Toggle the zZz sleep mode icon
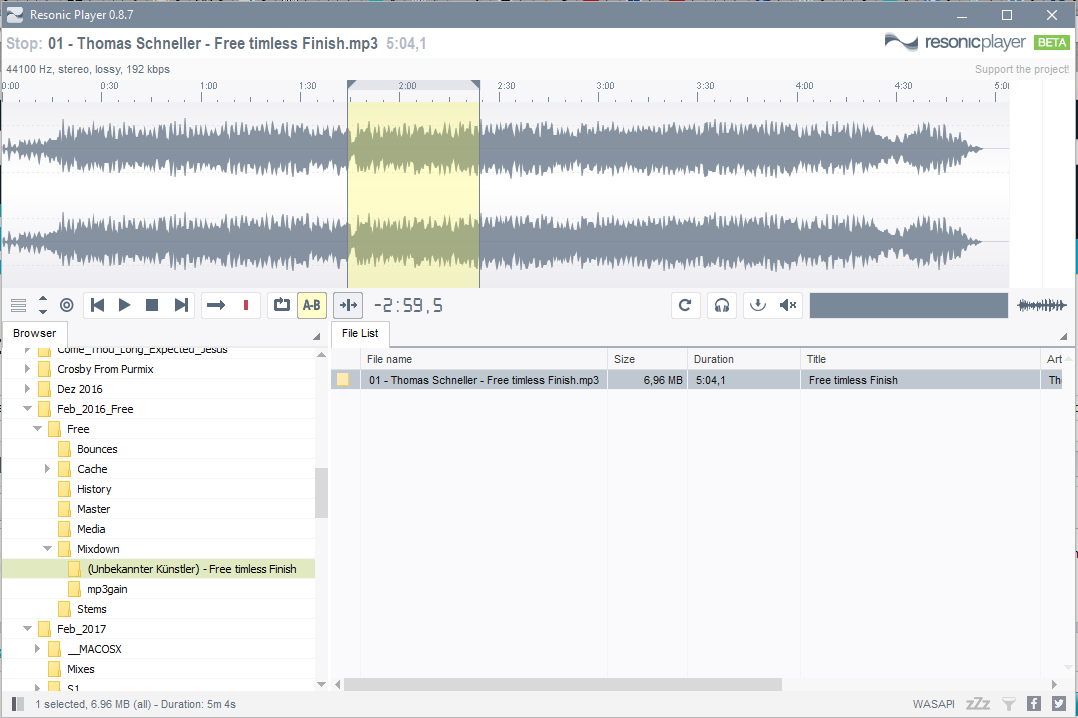 [x=978, y=704]
